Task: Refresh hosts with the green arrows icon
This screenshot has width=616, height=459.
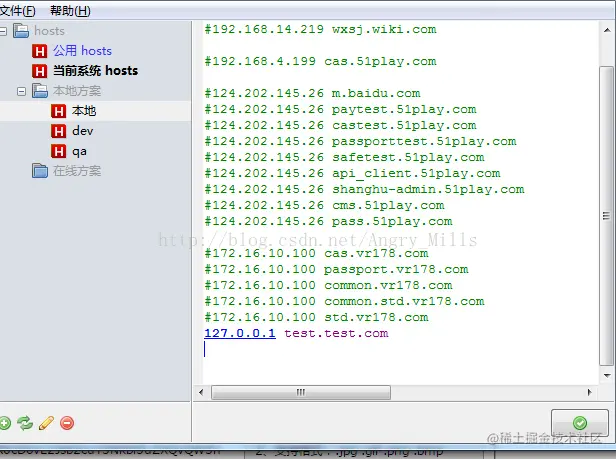Action: (25, 423)
